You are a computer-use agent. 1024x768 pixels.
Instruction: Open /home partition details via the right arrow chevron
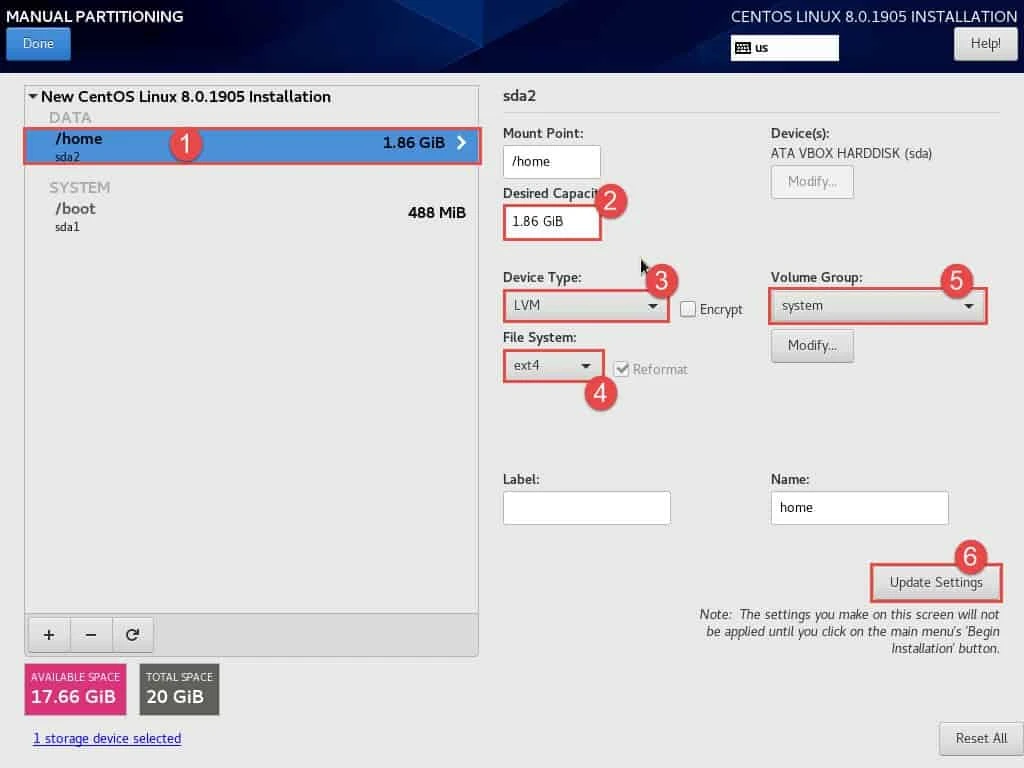click(460, 142)
